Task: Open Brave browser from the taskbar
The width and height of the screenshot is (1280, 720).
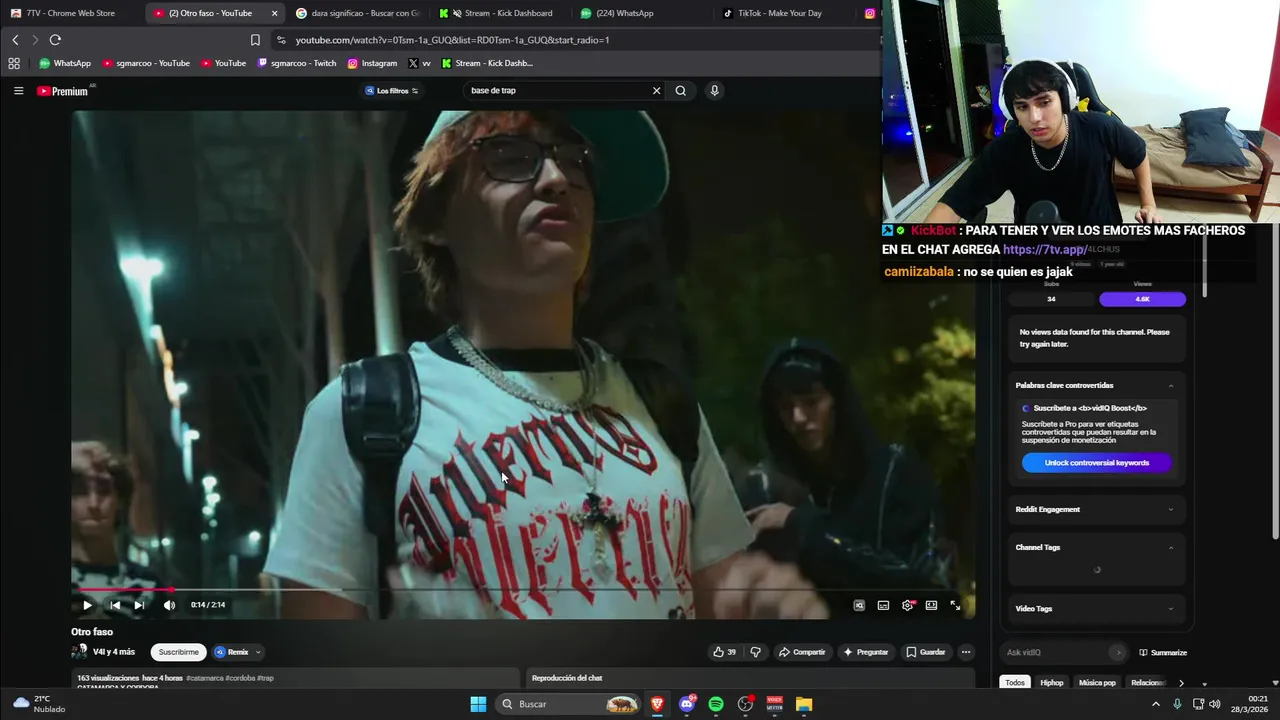Action: pos(657,704)
